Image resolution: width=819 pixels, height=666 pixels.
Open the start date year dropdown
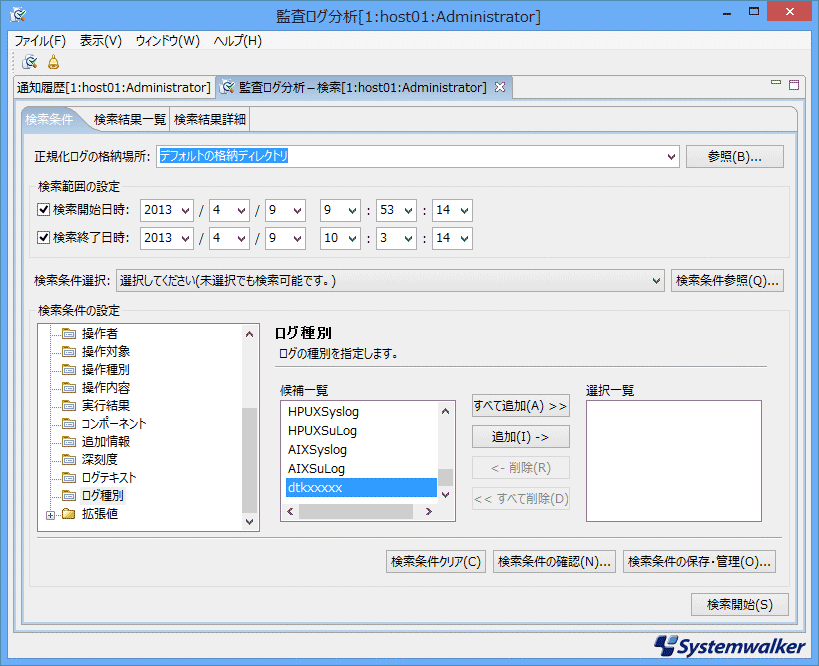click(x=184, y=211)
